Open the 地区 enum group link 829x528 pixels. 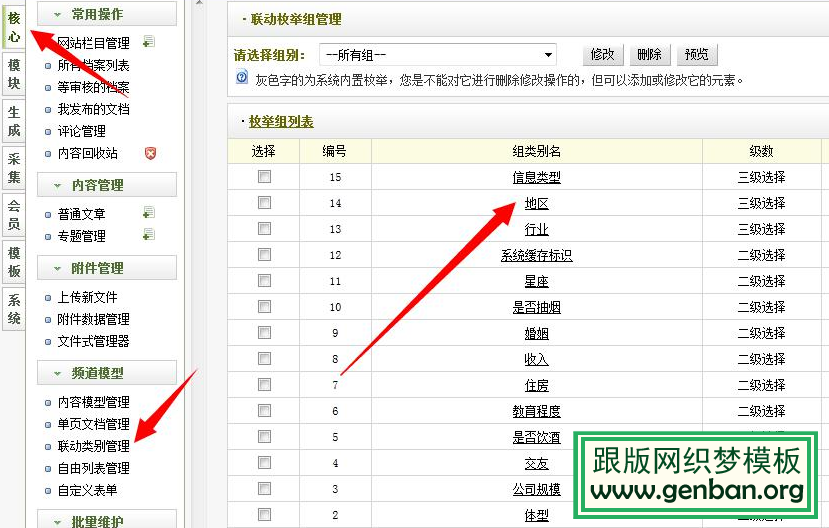(536, 203)
